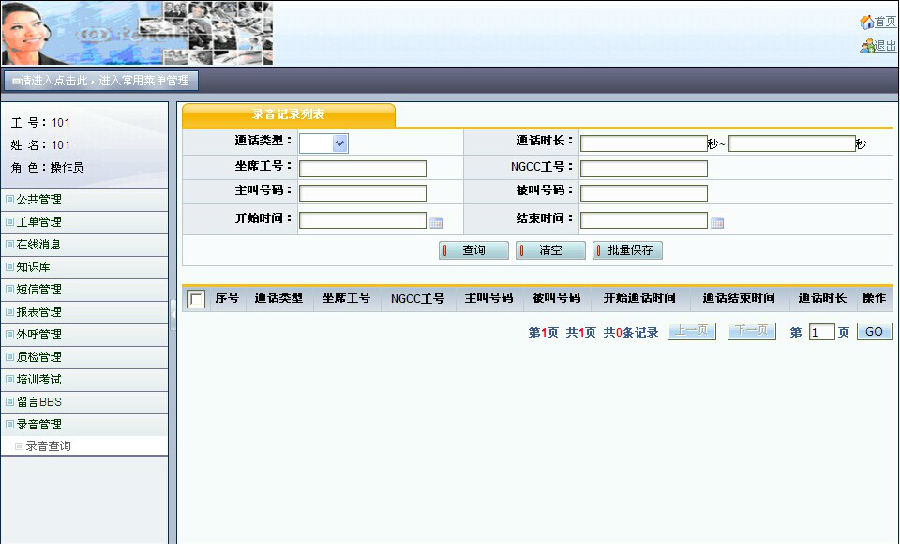
Task: Click the 查询 search button
Action: (474, 251)
